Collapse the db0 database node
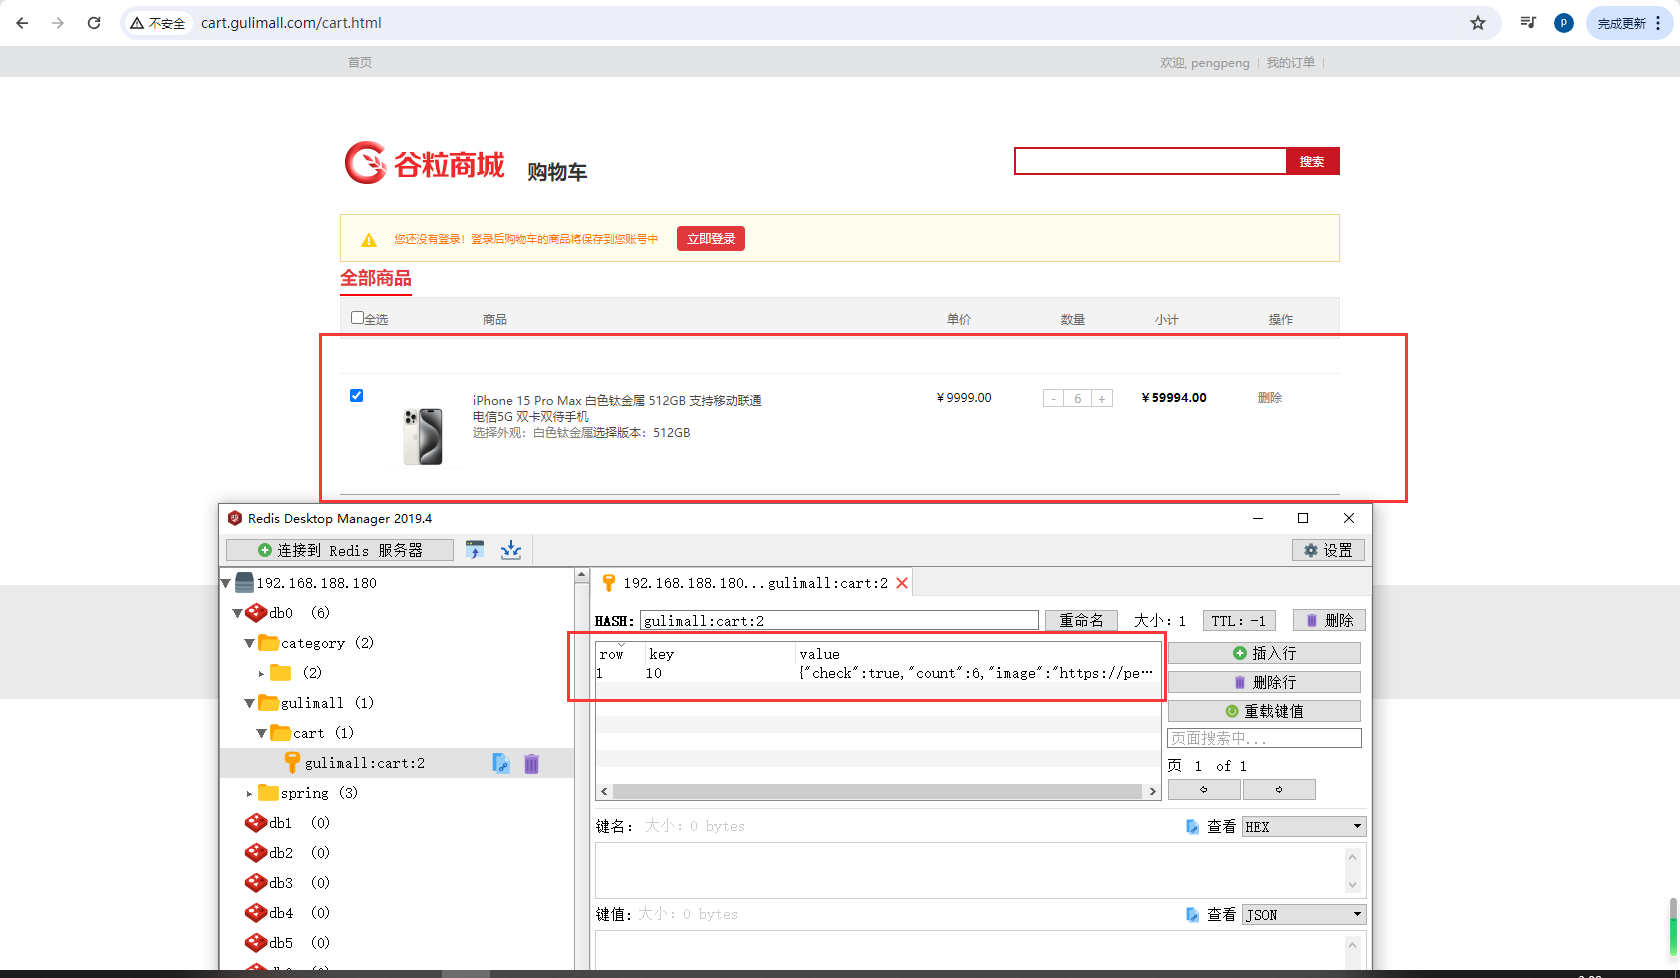Screen dimensions: 1680x978 point(238,613)
